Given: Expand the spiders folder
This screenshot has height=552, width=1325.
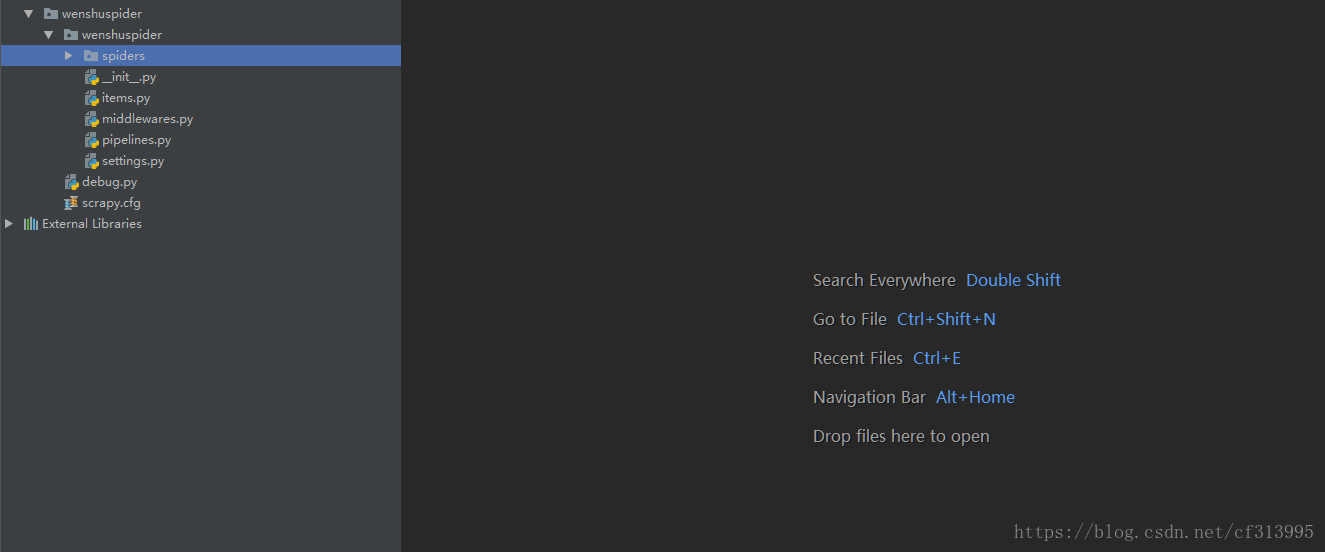Looking at the screenshot, I should coord(69,56).
